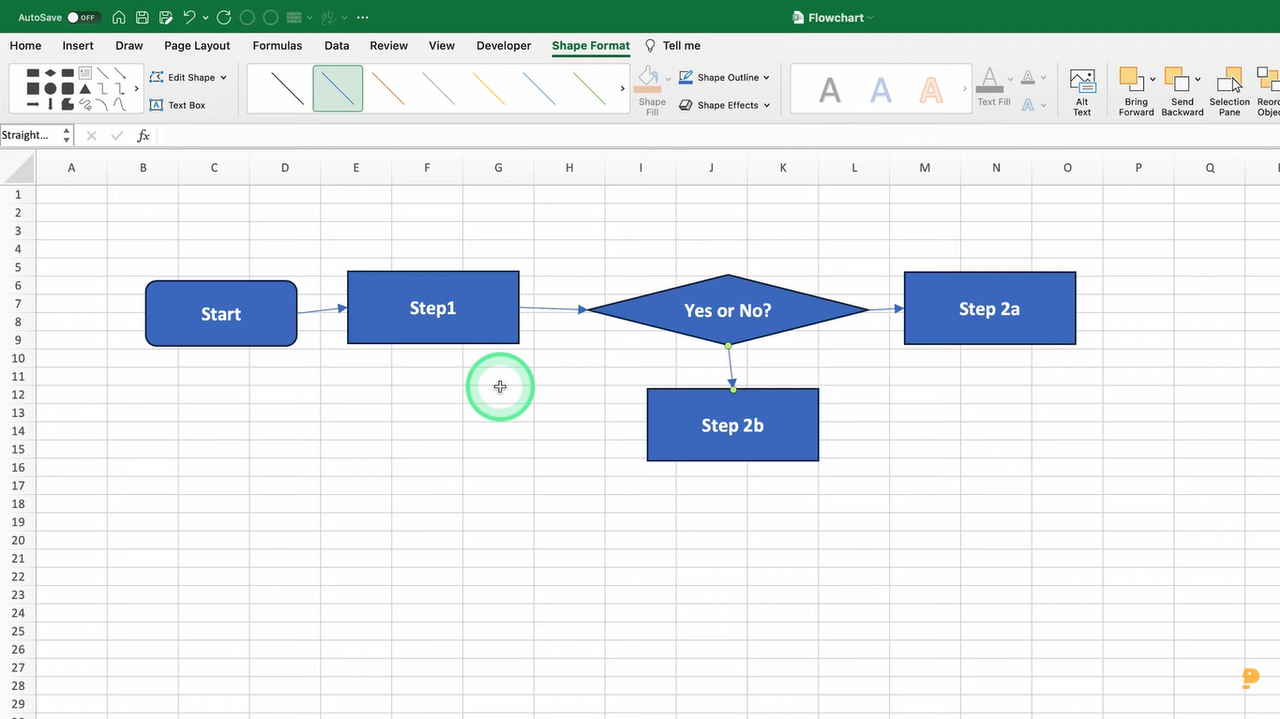Click the Home icon in the title bar
The width and height of the screenshot is (1280, 719).
(119, 18)
